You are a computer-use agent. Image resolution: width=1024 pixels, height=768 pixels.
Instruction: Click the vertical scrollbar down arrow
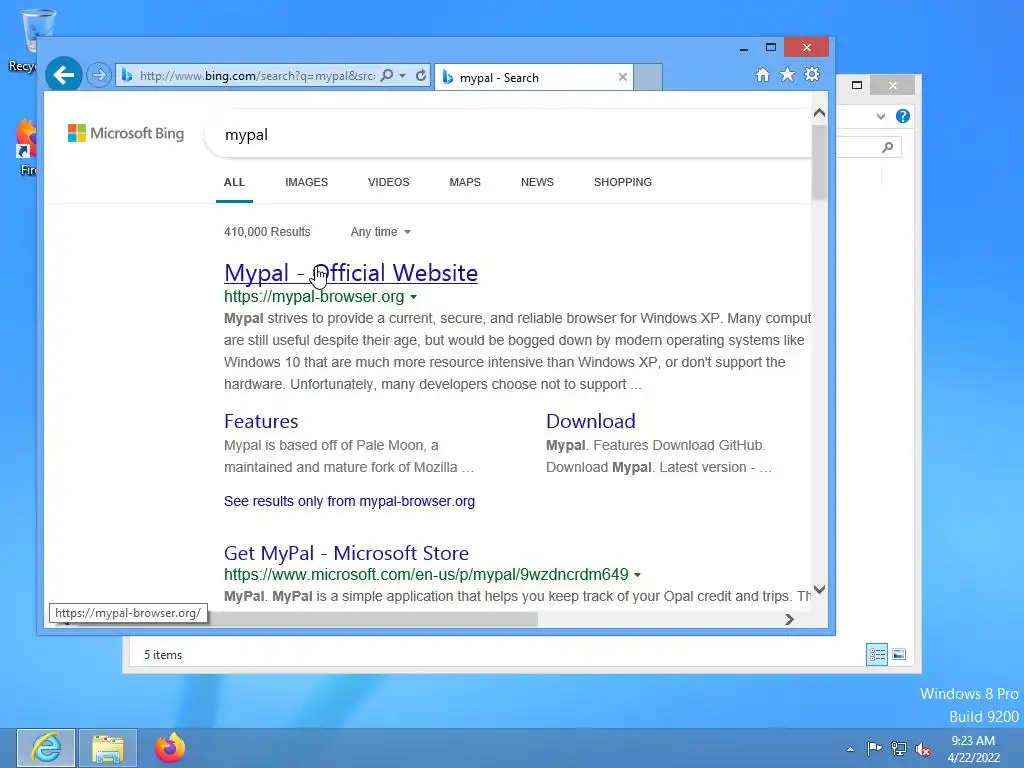tap(820, 589)
